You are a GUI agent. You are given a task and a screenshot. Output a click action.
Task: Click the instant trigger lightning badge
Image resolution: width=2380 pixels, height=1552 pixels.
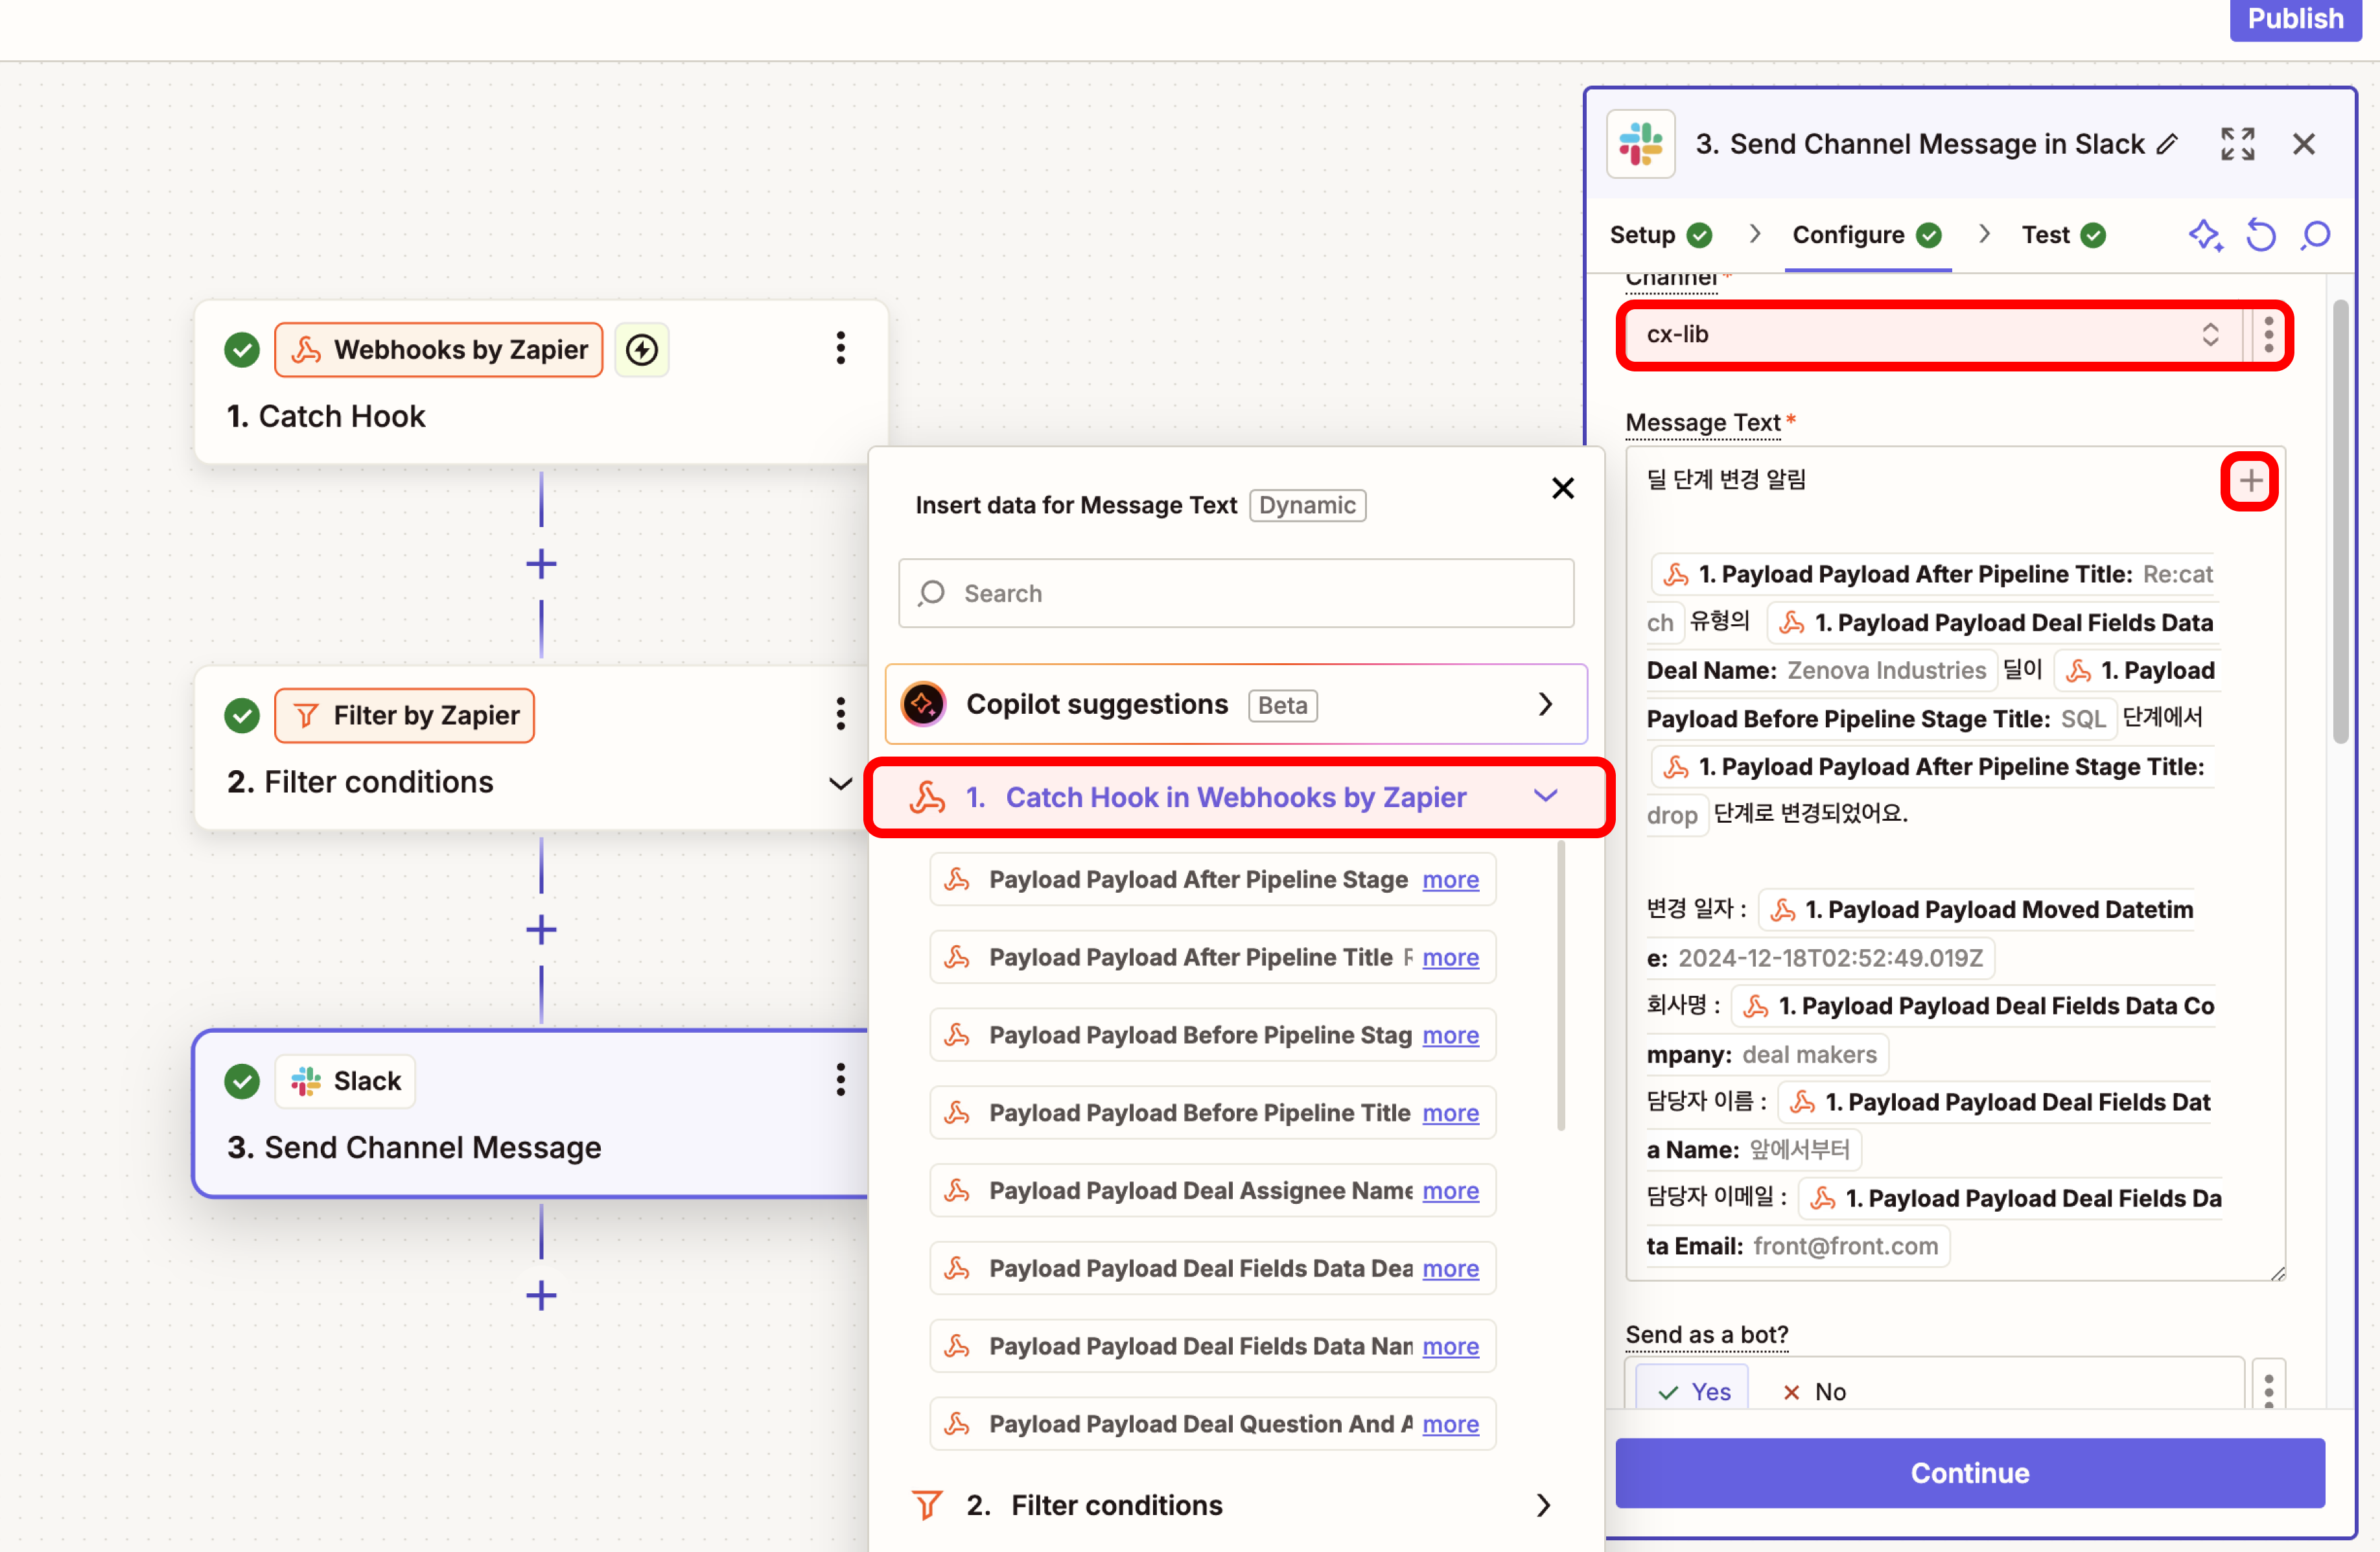coord(641,350)
